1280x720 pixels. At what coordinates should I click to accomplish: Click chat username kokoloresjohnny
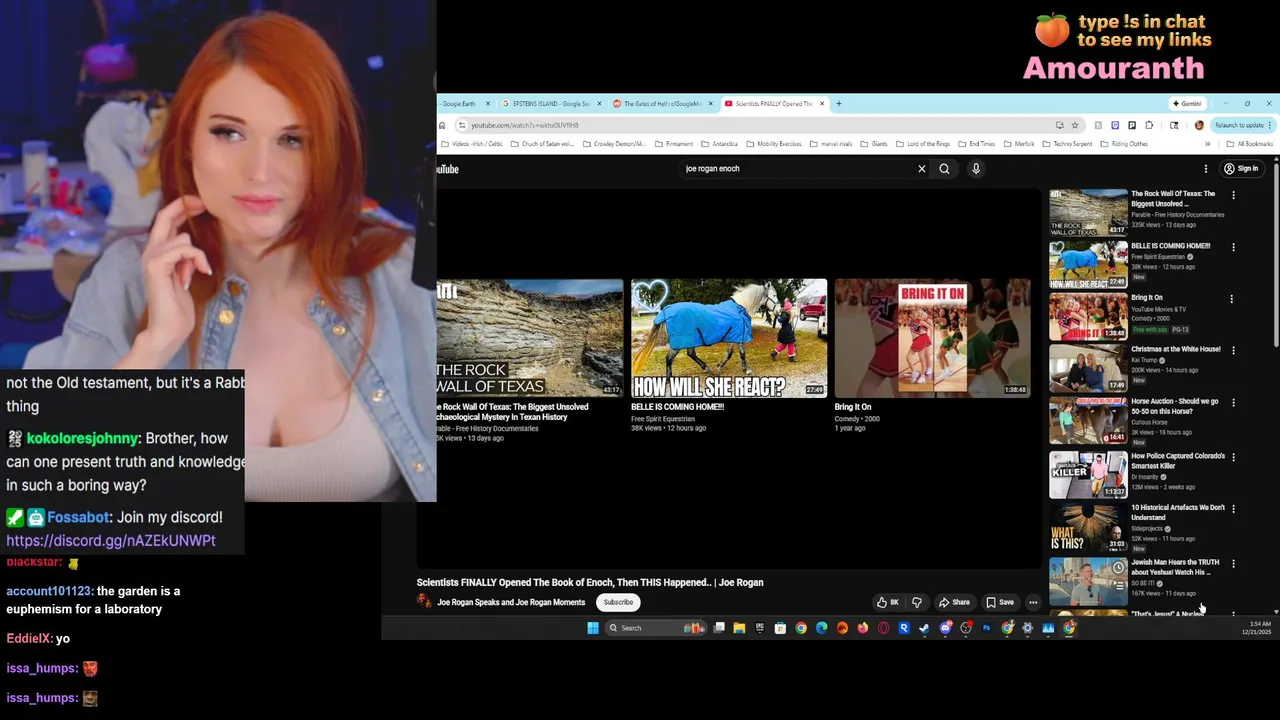(83, 438)
